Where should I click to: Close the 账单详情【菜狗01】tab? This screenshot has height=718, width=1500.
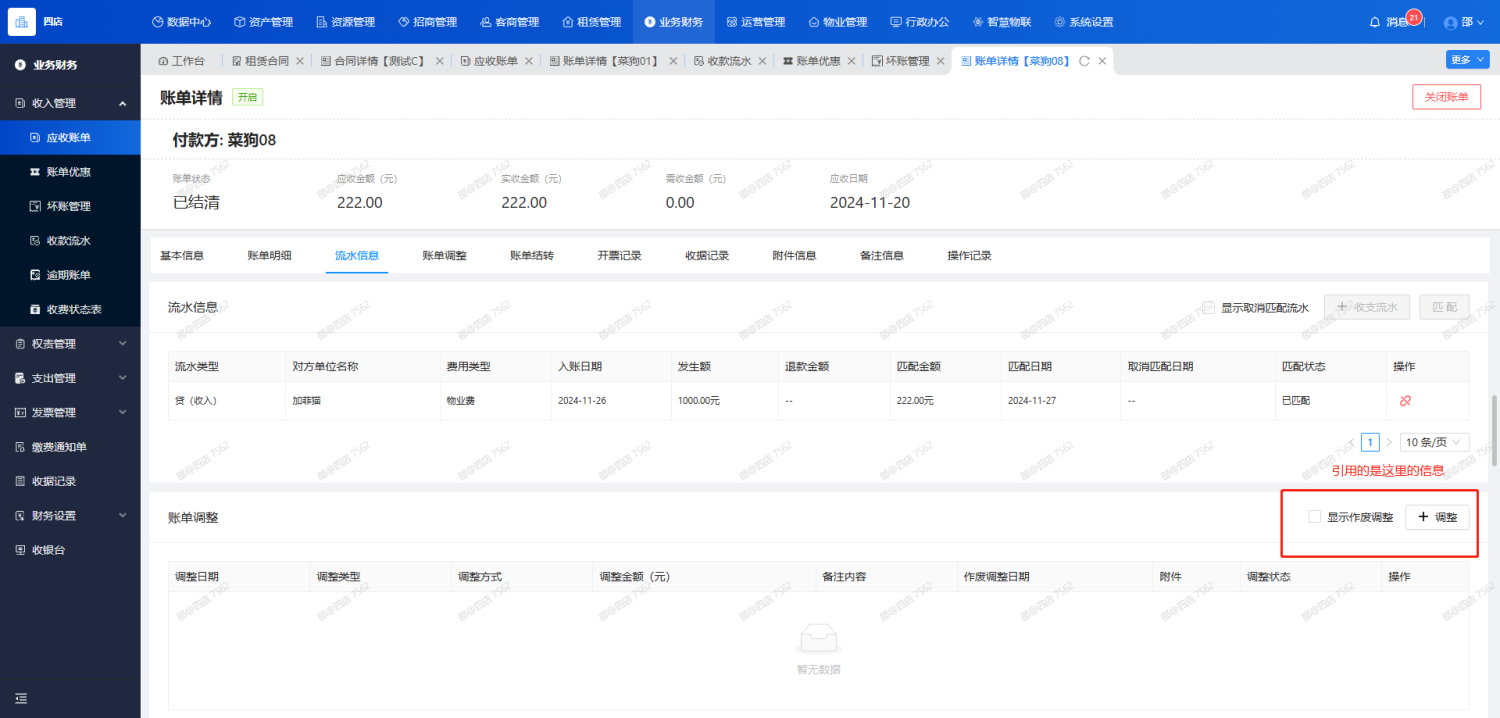tap(672, 61)
